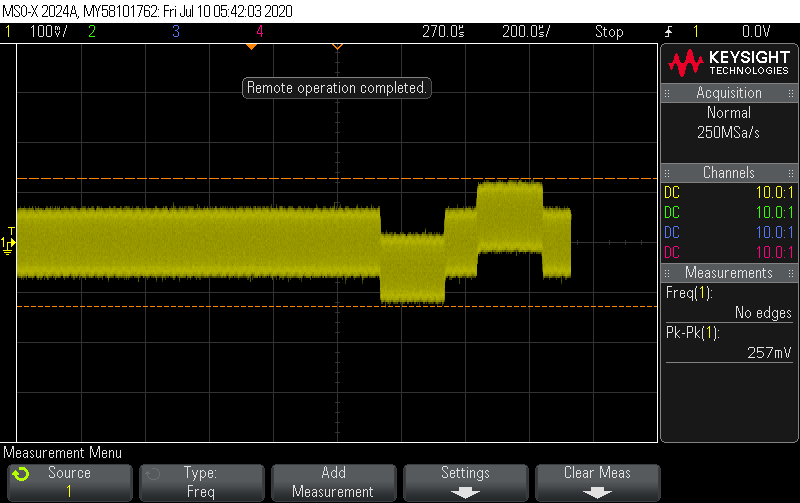Select channel 4 indicator in top bar

(260, 32)
